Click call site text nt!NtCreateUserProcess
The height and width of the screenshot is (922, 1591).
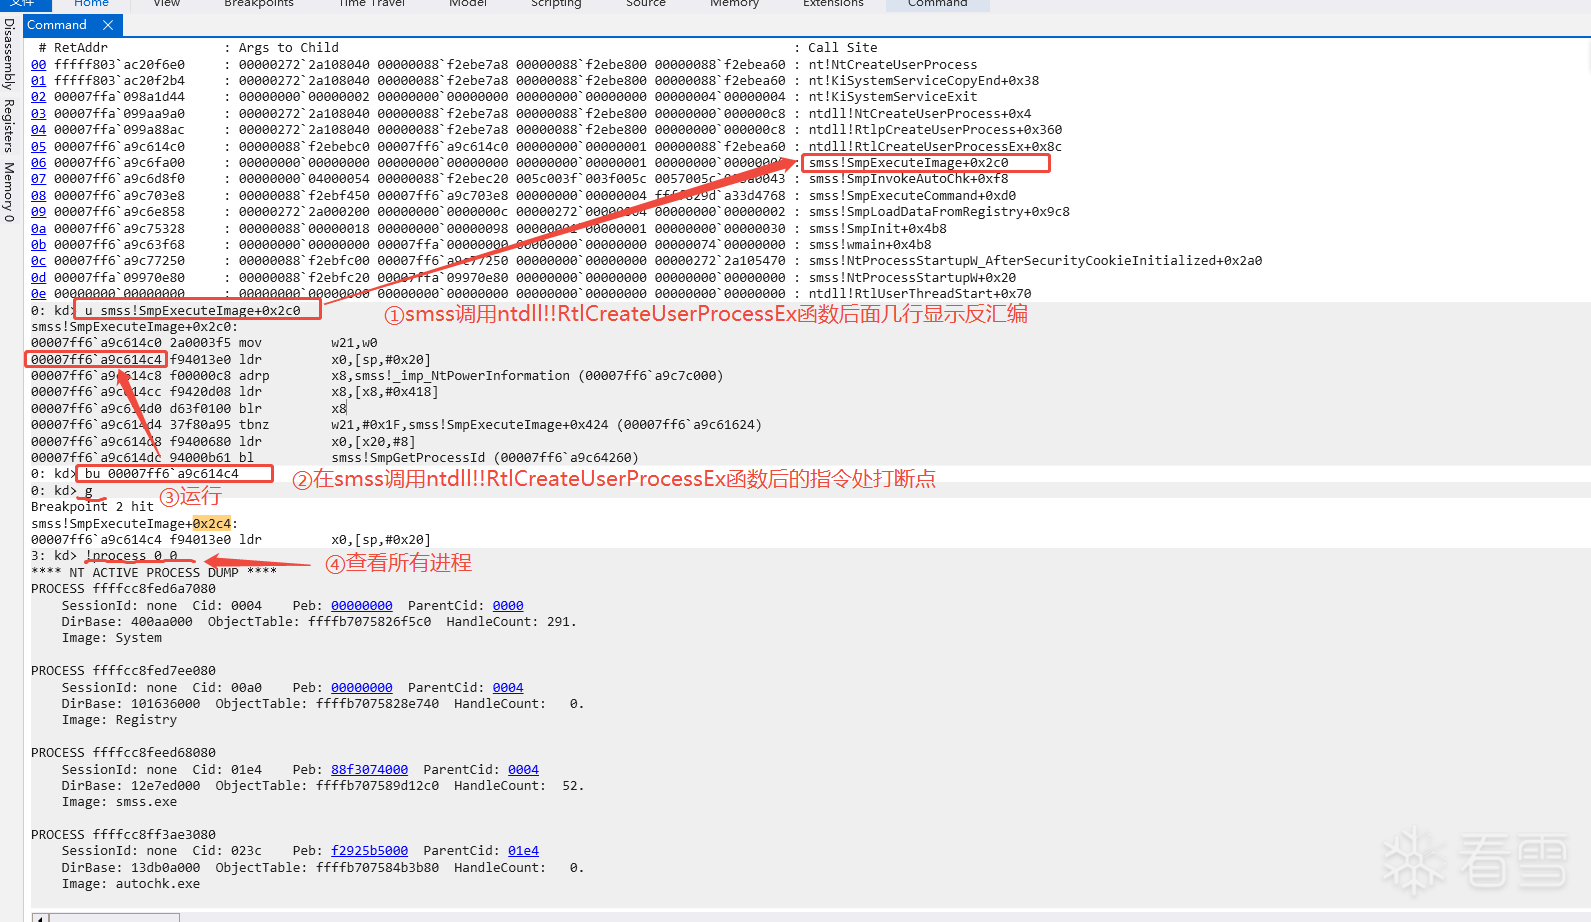(893, 65)
